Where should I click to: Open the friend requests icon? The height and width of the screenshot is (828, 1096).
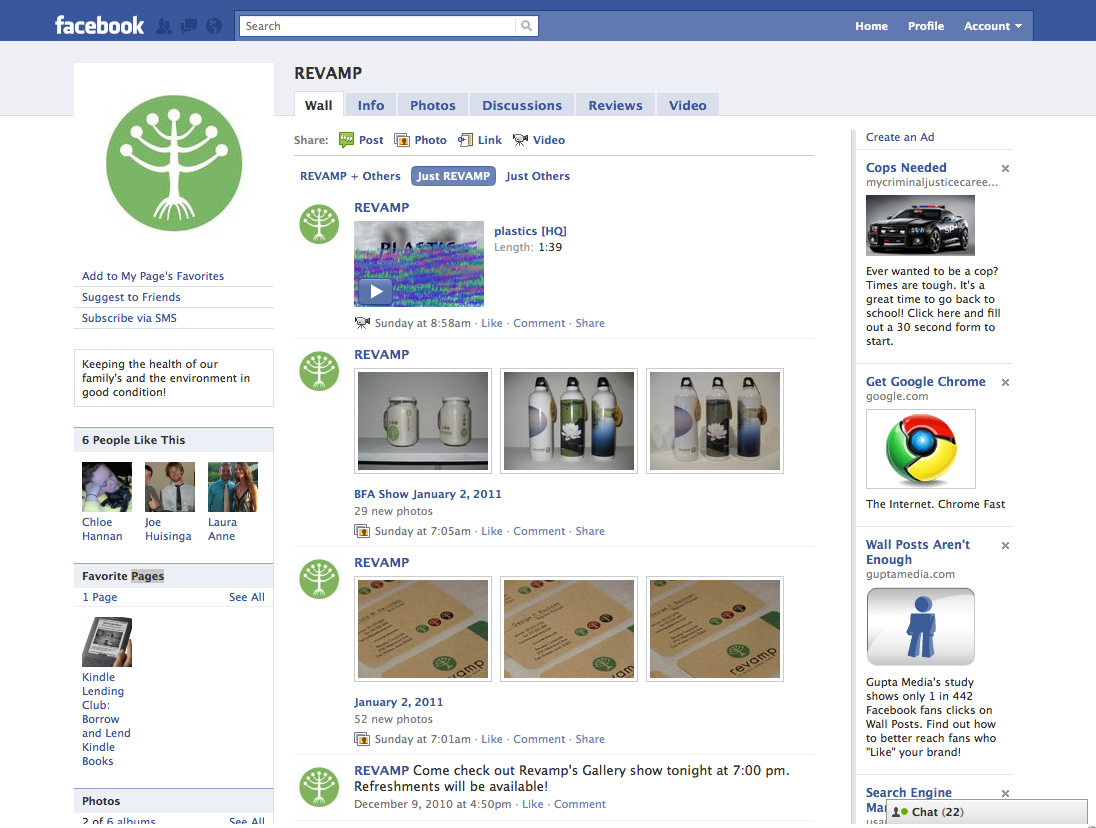(164, 26)
